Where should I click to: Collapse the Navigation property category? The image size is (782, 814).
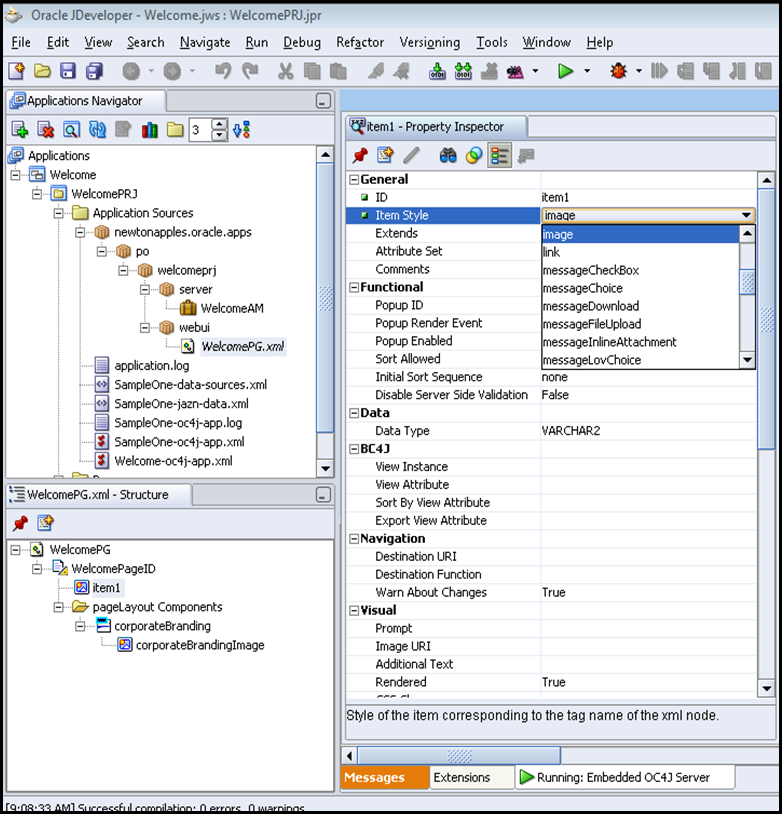click(354, 539)
